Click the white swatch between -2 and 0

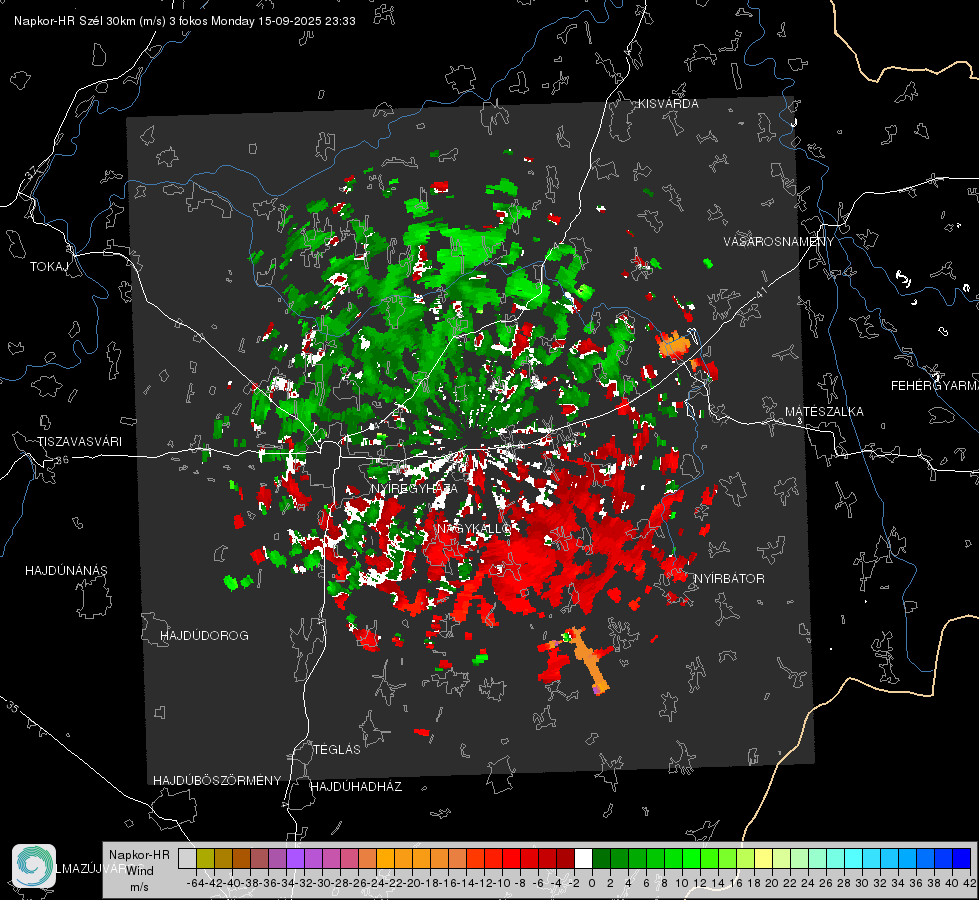(583, 858)
